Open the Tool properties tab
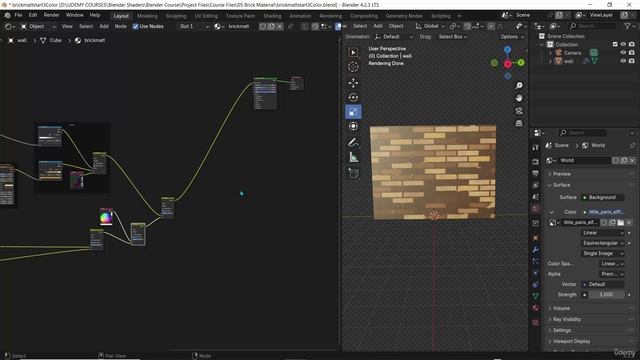640x360 pixels. 535,147
